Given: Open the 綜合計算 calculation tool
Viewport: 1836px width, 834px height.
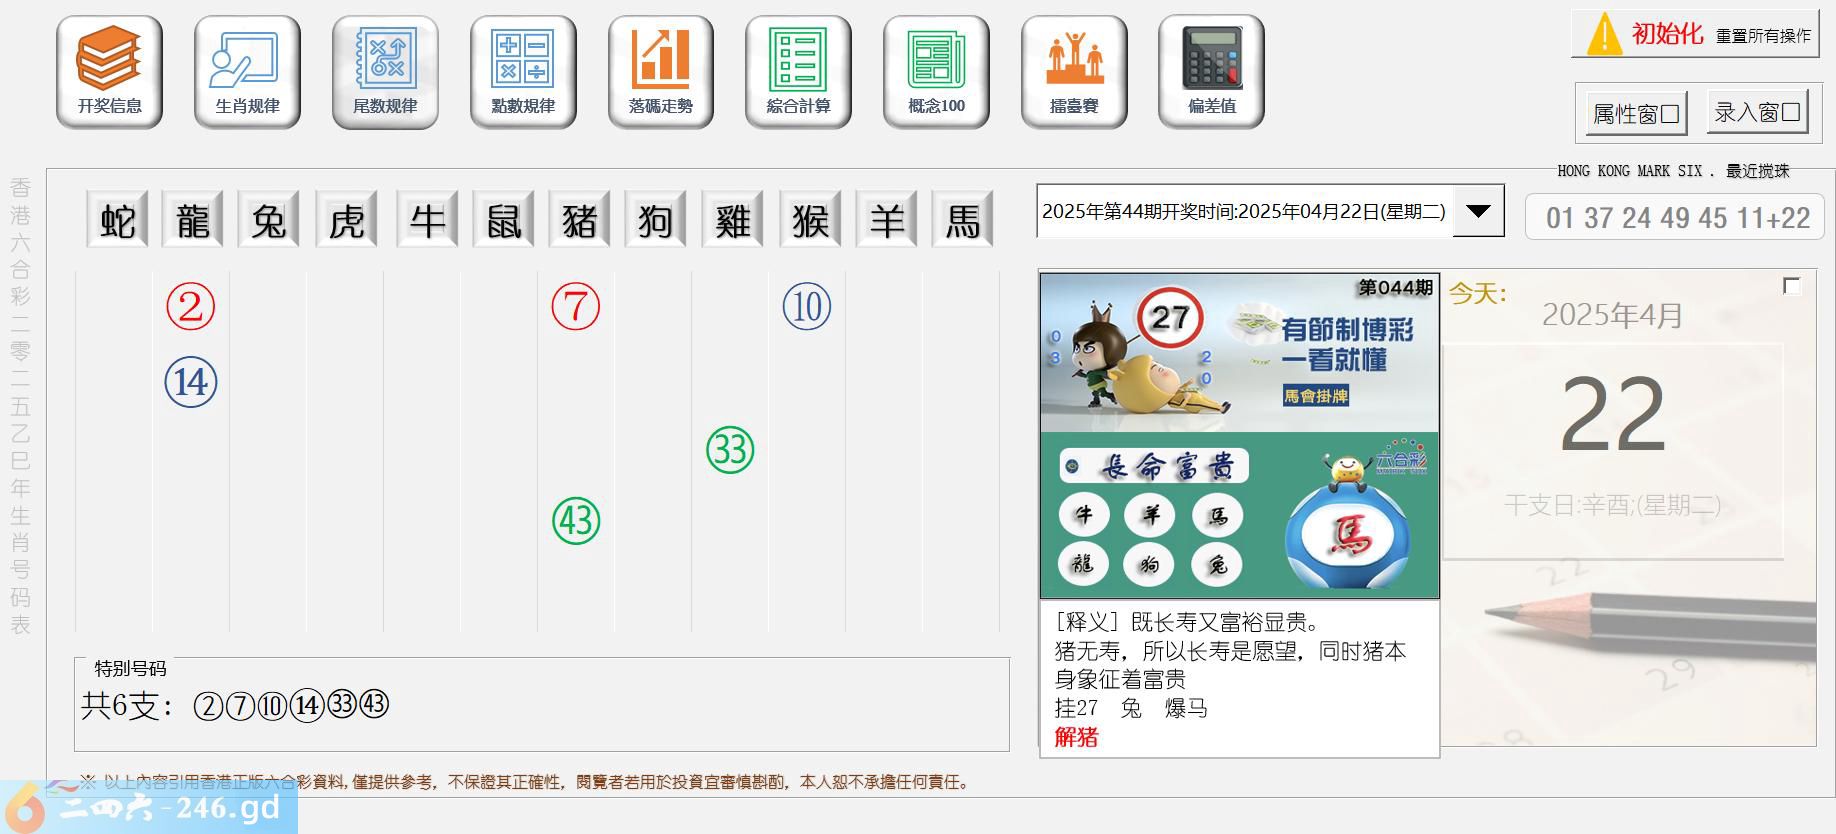Looking at the screenshot, I should click(798, 72).
